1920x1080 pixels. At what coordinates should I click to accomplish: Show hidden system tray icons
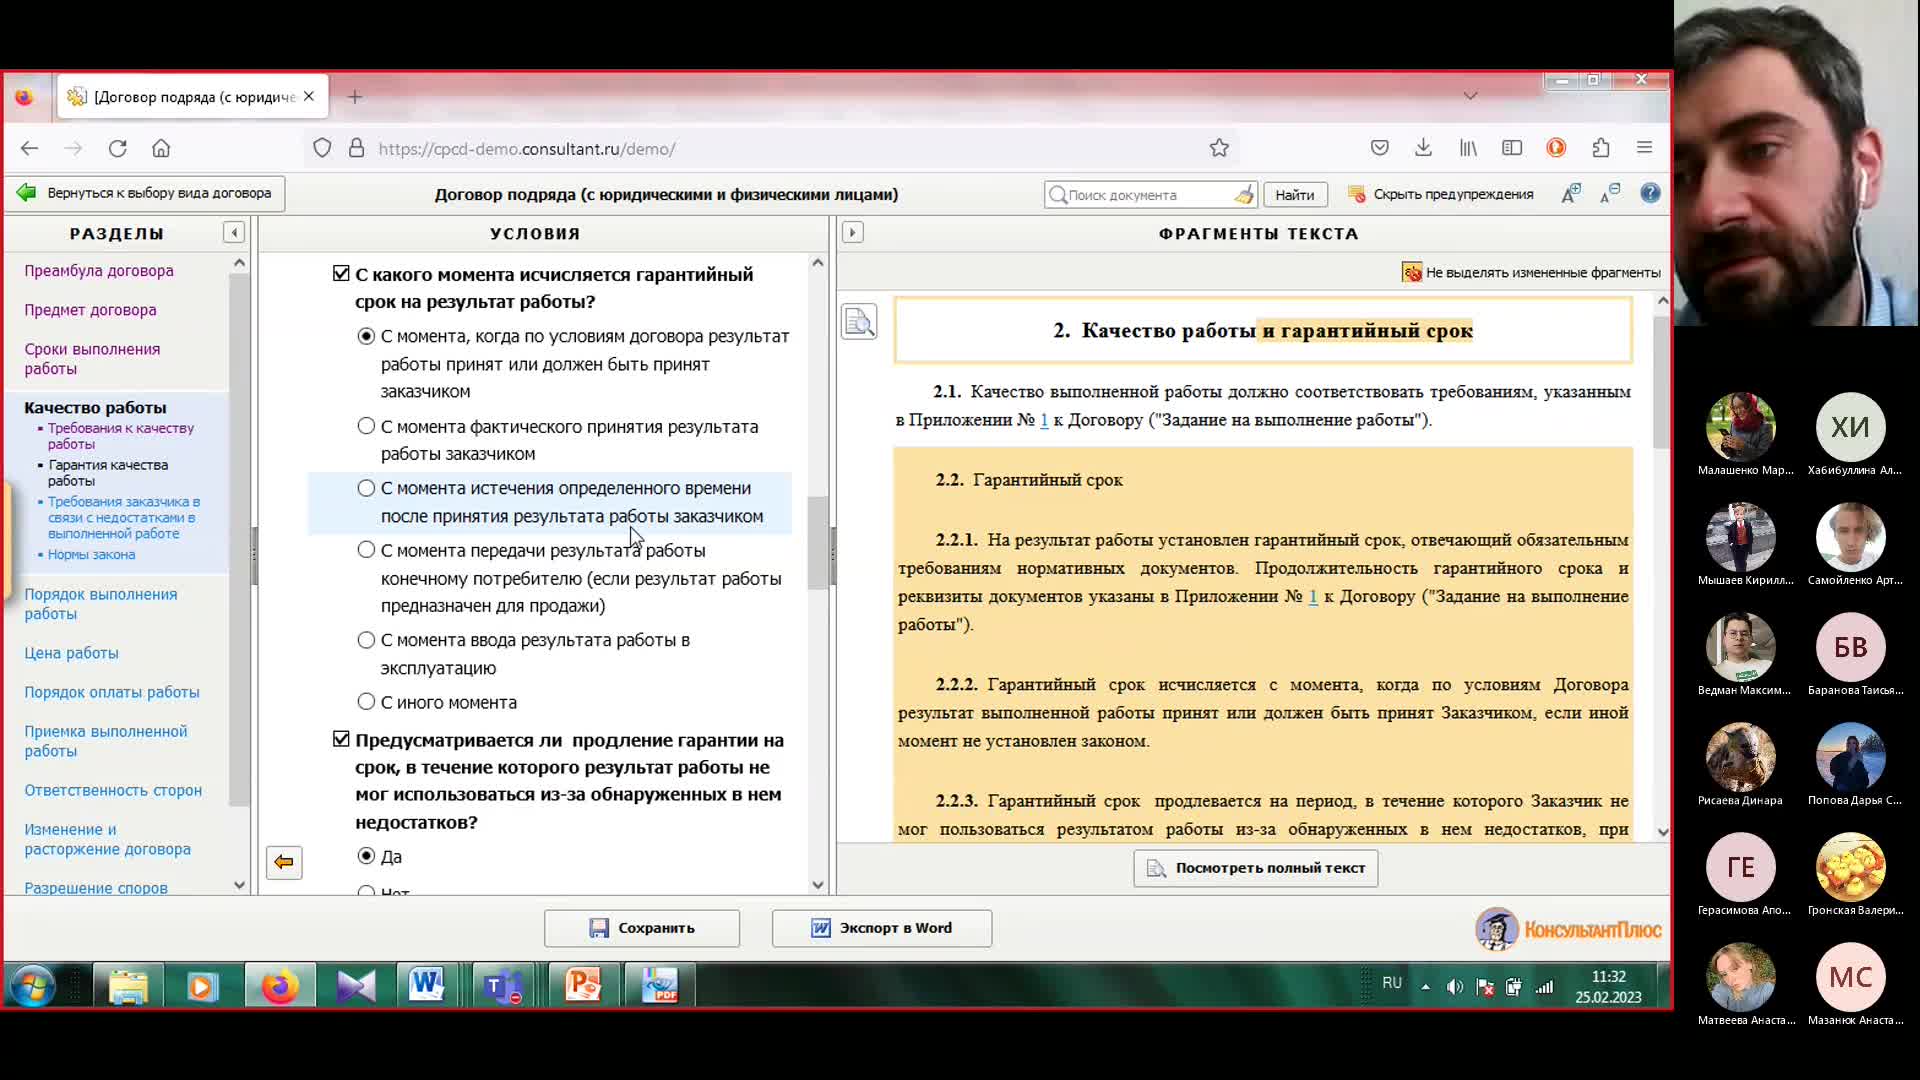click(x=1425, y=987)
